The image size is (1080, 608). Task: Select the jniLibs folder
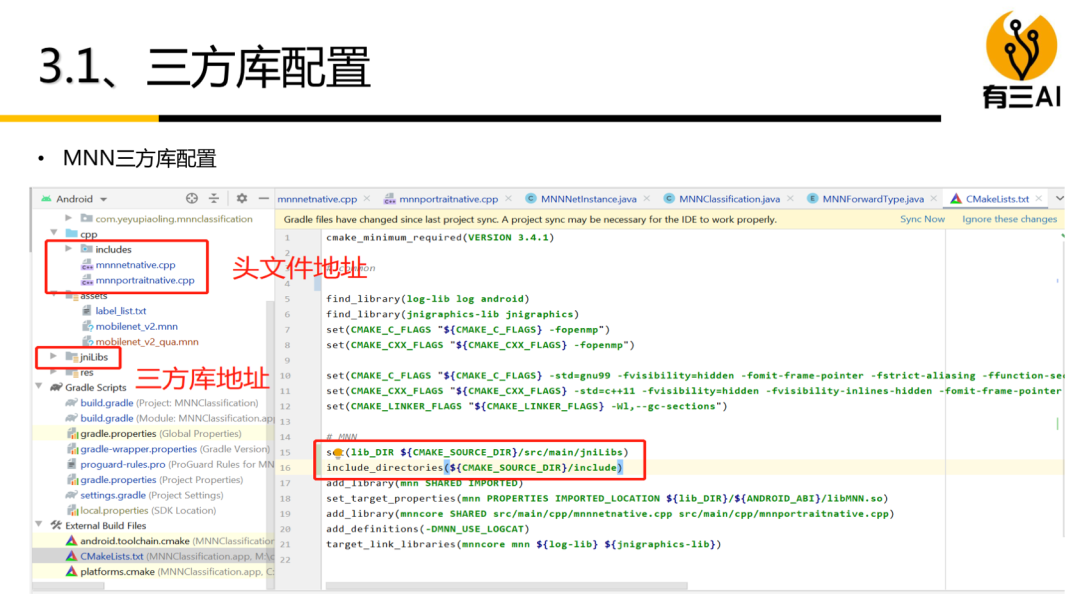[x=94, y=357]
